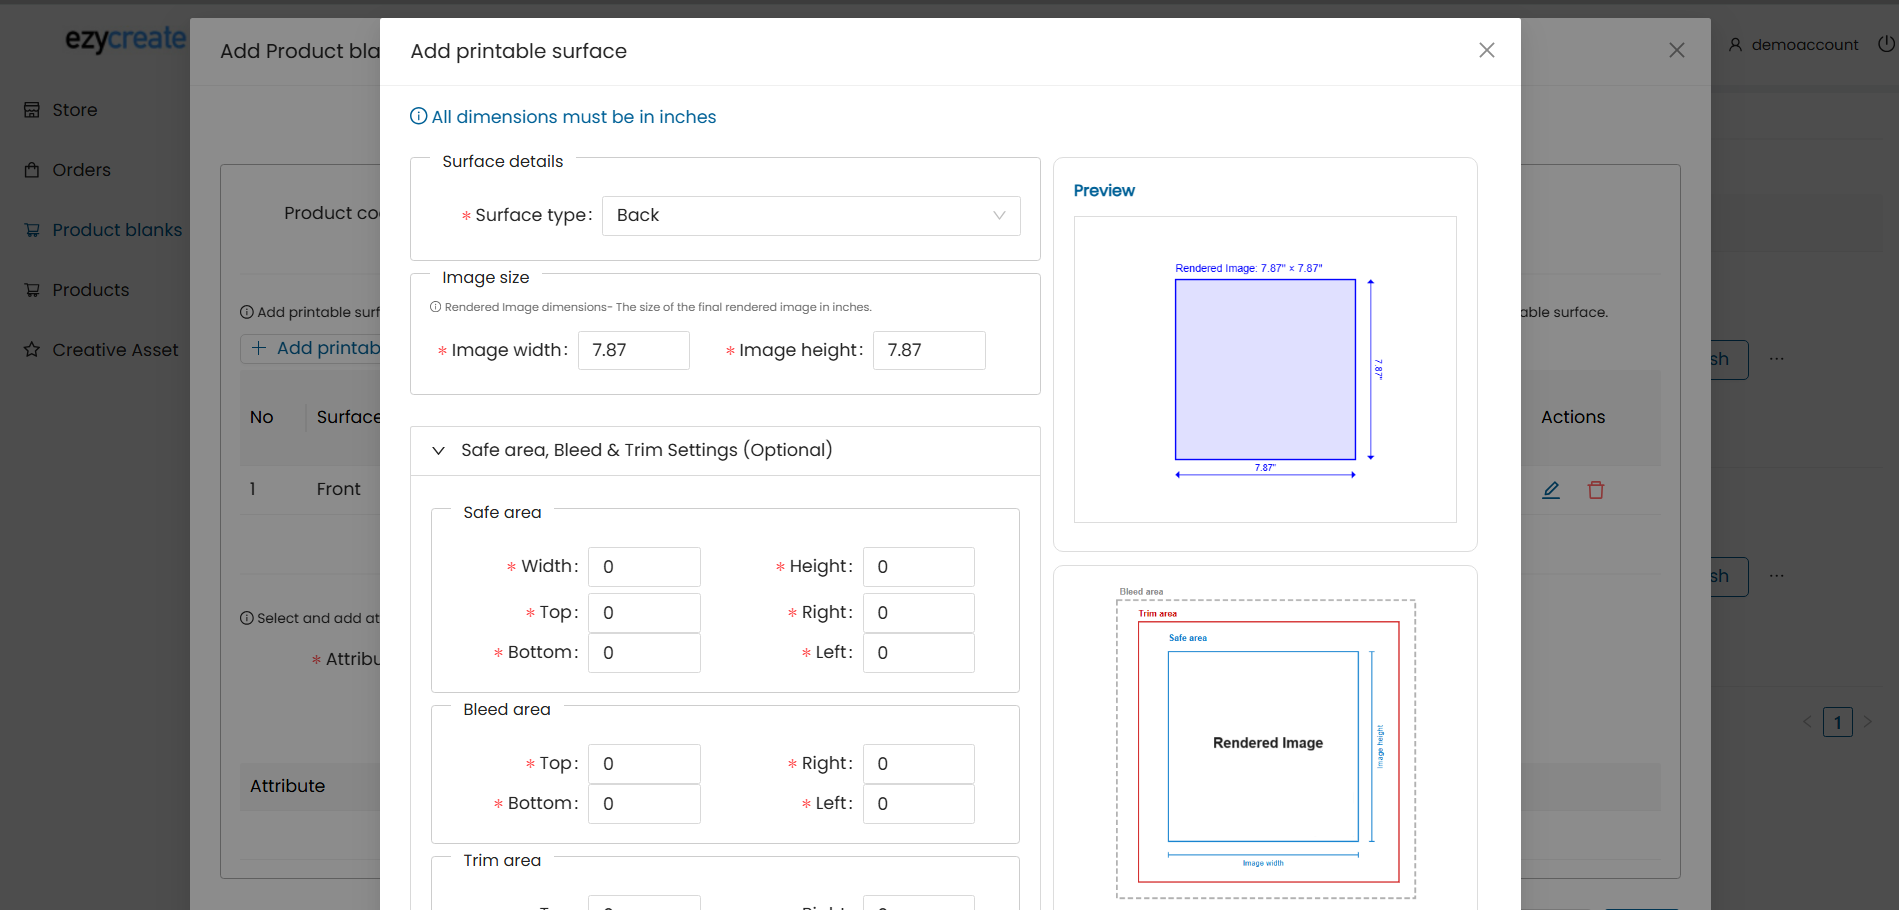Click the Store sidebar icon
The width and height of the screenshot is (1899, 910).
[x=32, y=110]
